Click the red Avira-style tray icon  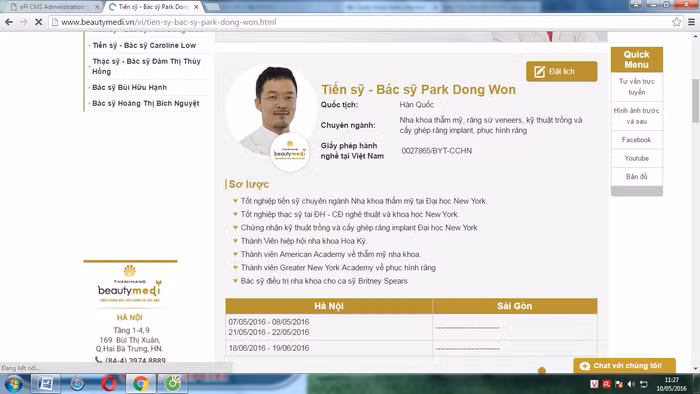[606, 384]
